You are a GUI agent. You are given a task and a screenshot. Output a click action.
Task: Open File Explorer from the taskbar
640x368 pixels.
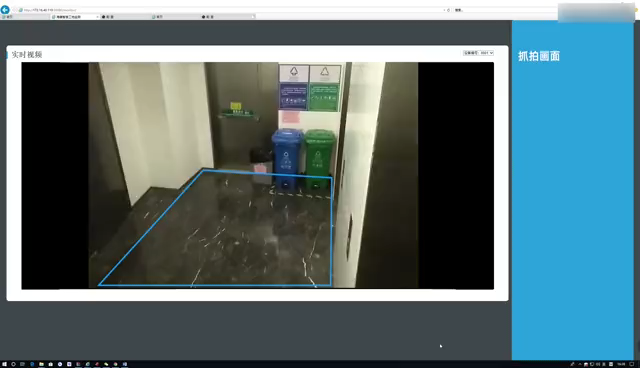pyautogui.click(x=41, y=364)
